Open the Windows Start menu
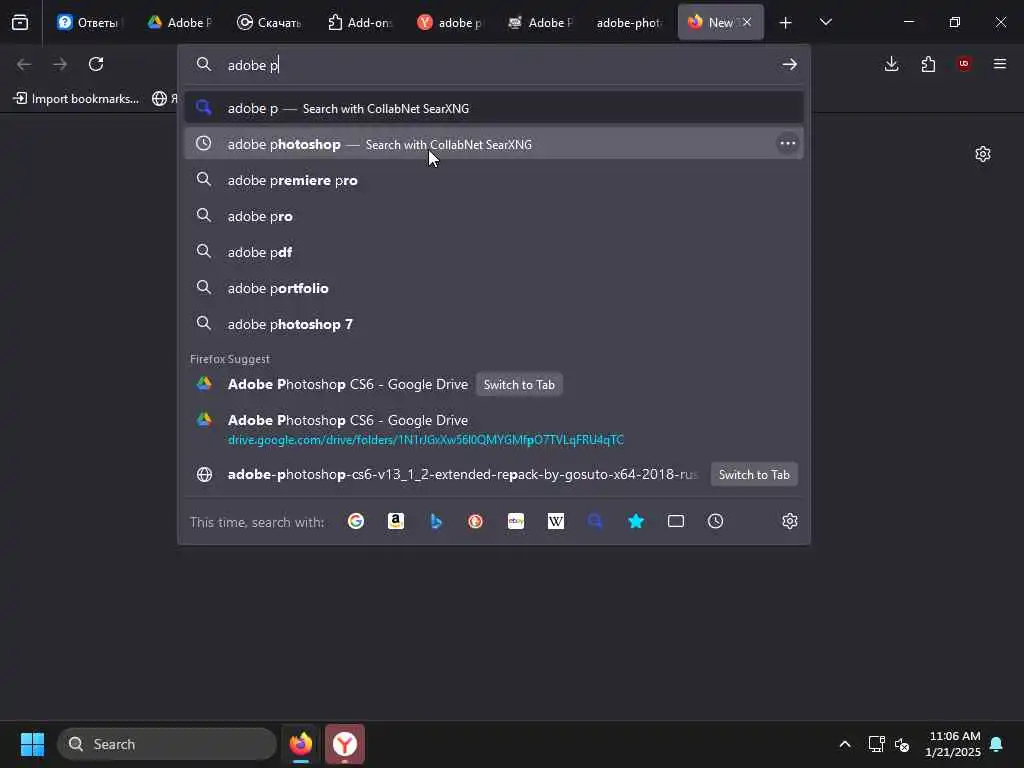Image resolution: width=1024 pixels, height=768 pixels. click(x=32, y=744)
